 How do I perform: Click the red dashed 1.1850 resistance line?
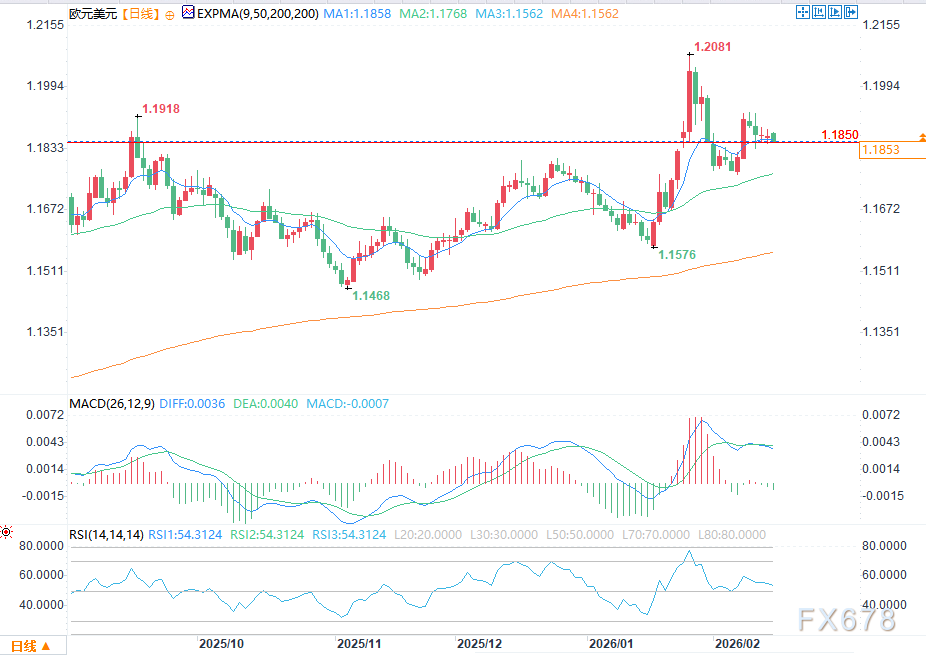(x=400, y=142)
